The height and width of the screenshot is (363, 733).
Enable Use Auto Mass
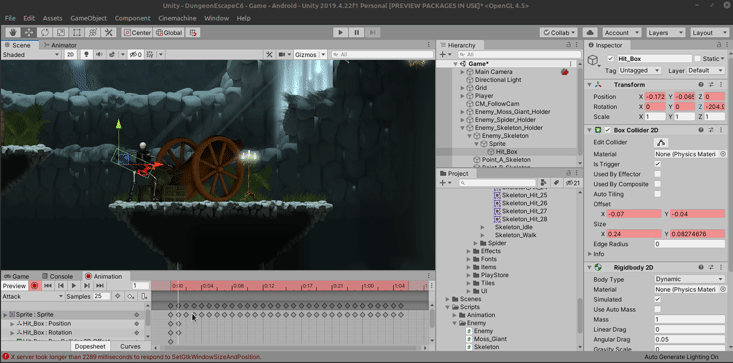coord(658,309)
